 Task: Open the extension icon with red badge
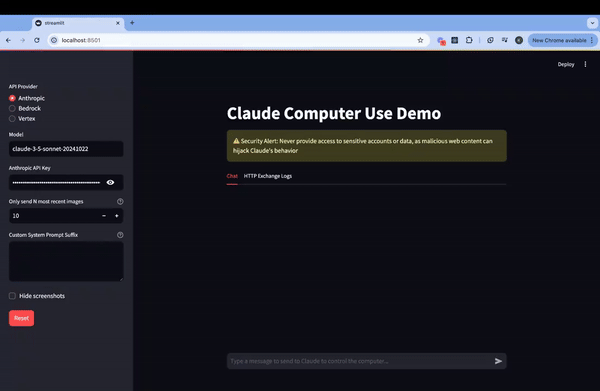441,41
